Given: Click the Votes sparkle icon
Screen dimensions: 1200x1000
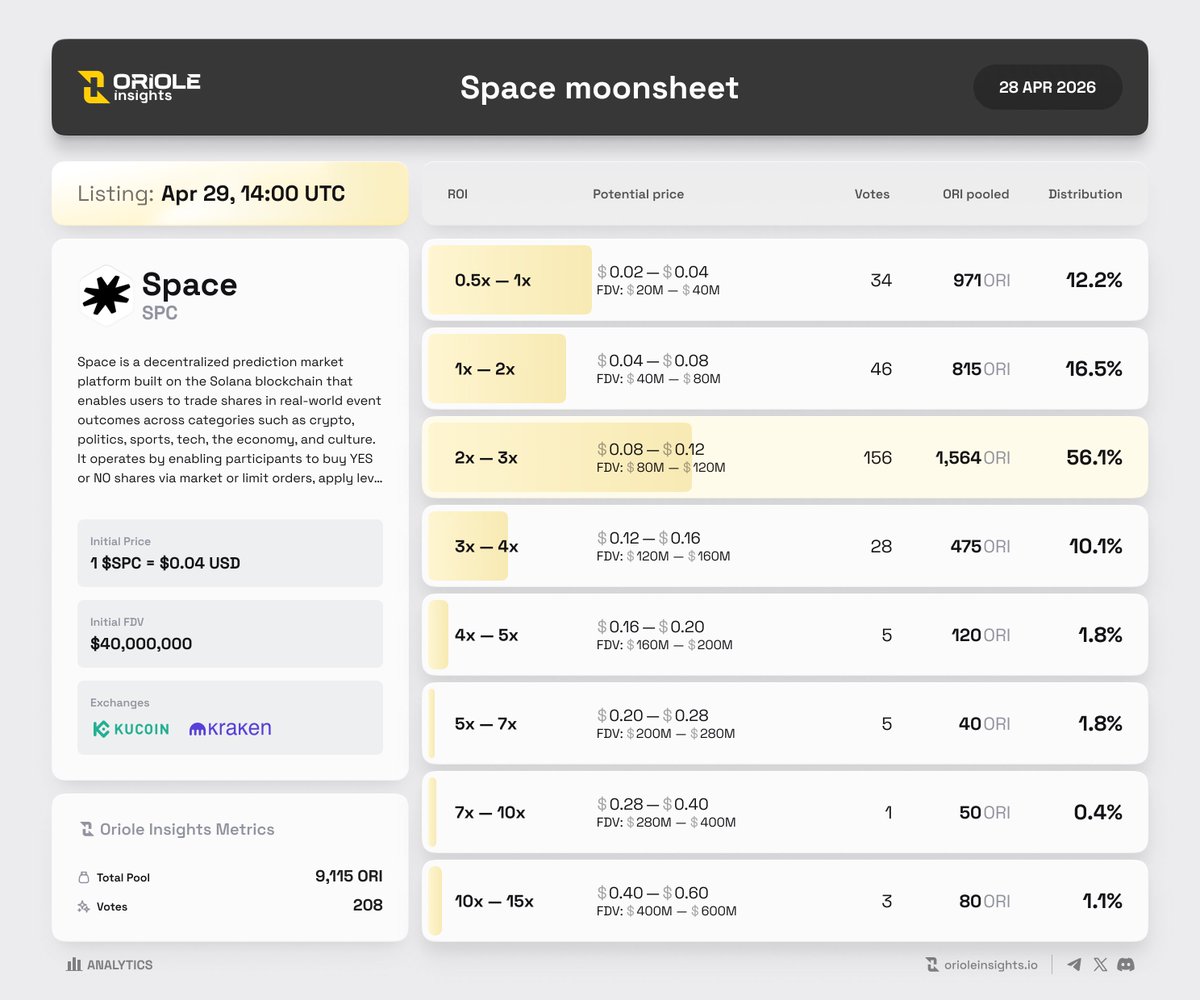Looking at the screenshot, I should [84, 907].
